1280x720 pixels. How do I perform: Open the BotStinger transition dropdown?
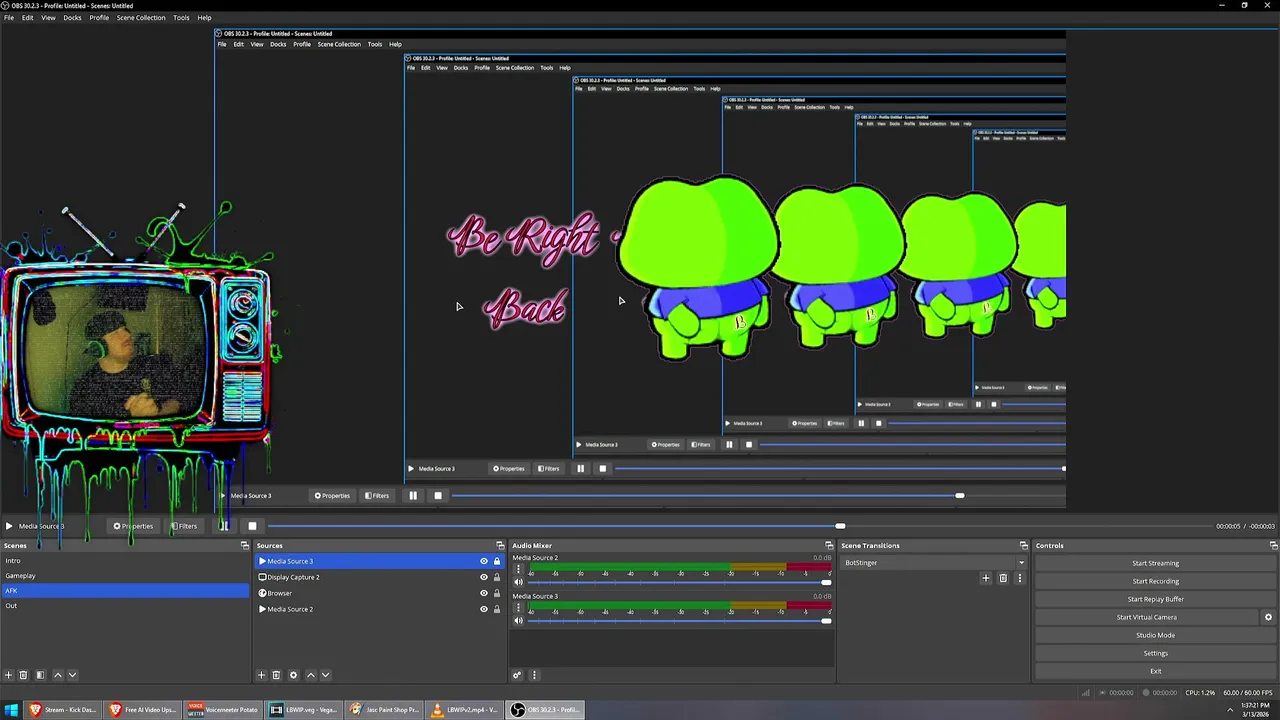click(934, 563)
